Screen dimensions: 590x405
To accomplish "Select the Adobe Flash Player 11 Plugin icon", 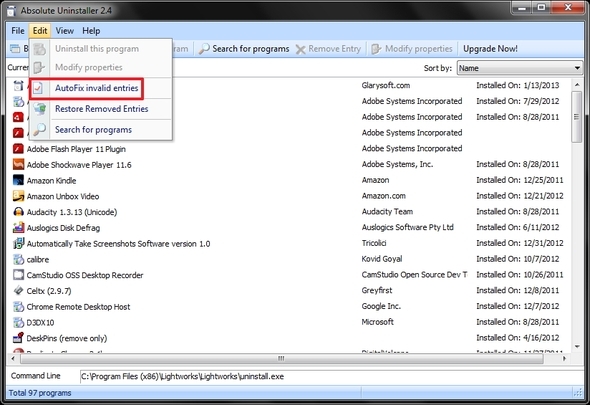I will 18,149.
